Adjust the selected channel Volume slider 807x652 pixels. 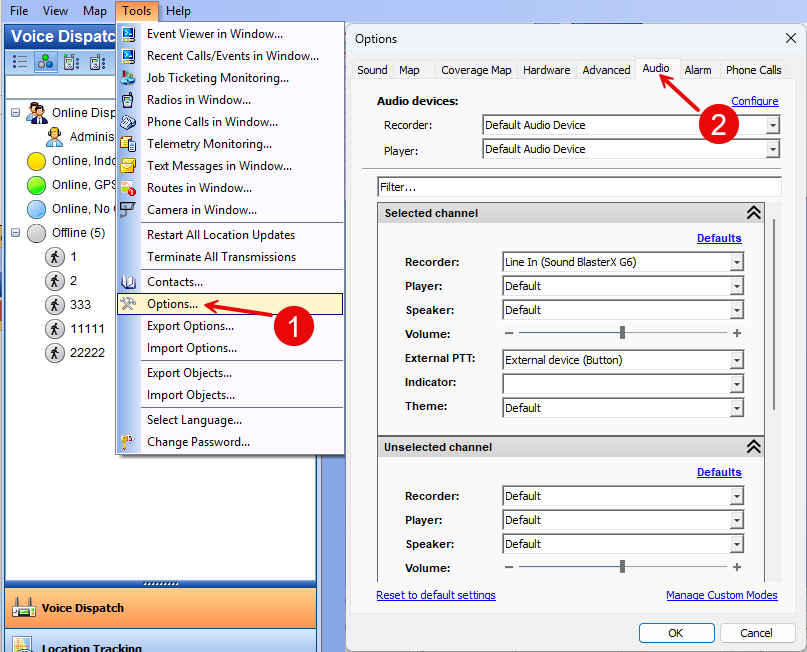coord(621,333)
